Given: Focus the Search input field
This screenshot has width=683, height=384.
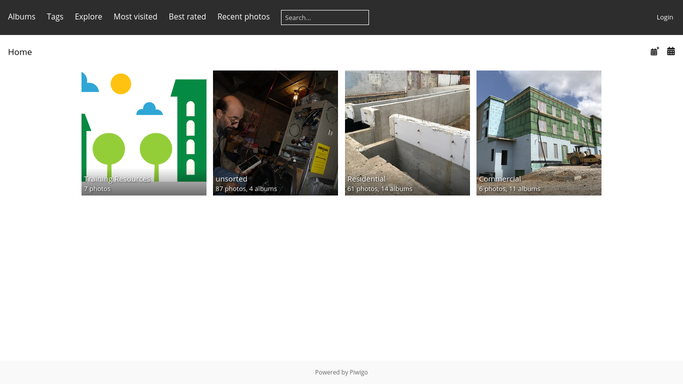Looking at the screenshot, I should 325,17.
